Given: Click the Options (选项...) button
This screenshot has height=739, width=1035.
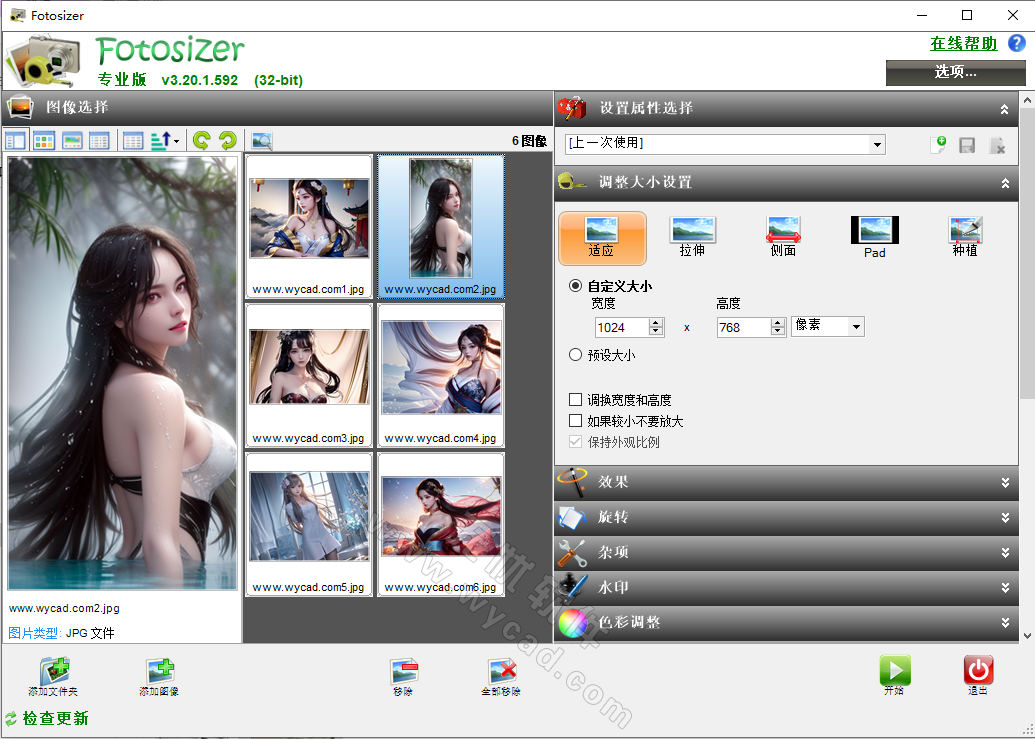Looking at the screenshot, I should [x=954, y=73].
